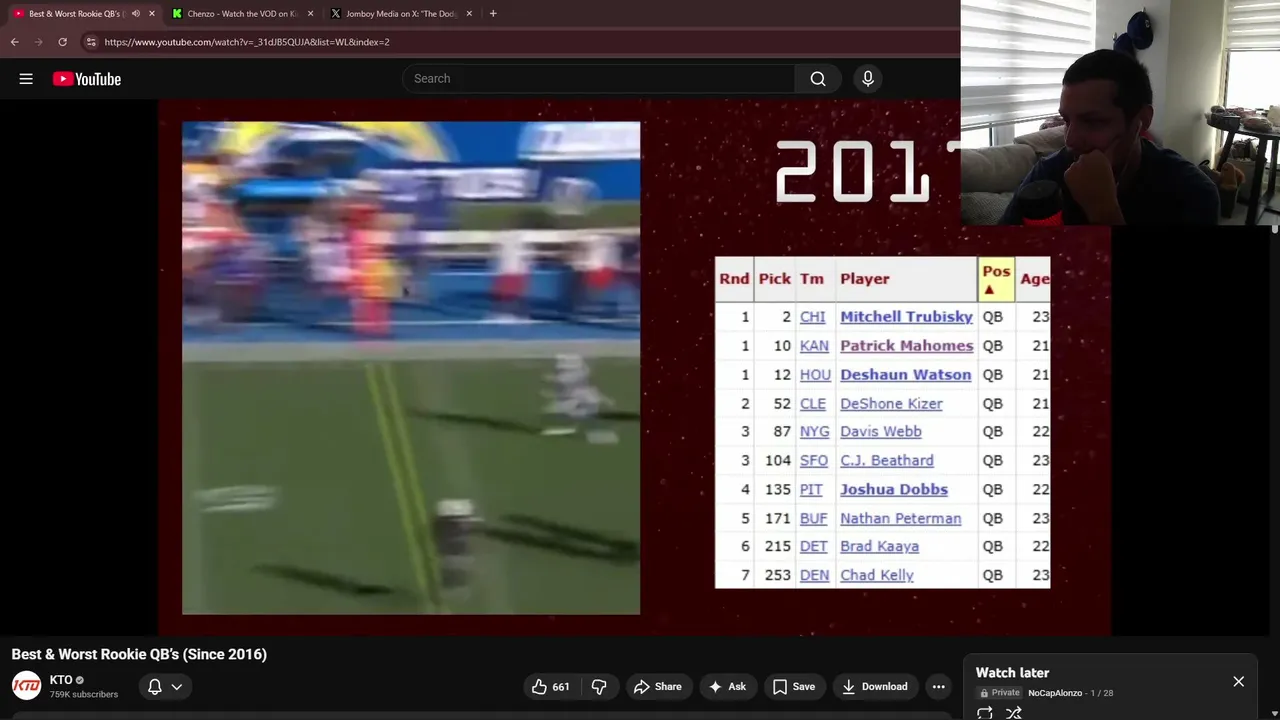
Task: Reload the YouTube page
Action: click(62, 42)
